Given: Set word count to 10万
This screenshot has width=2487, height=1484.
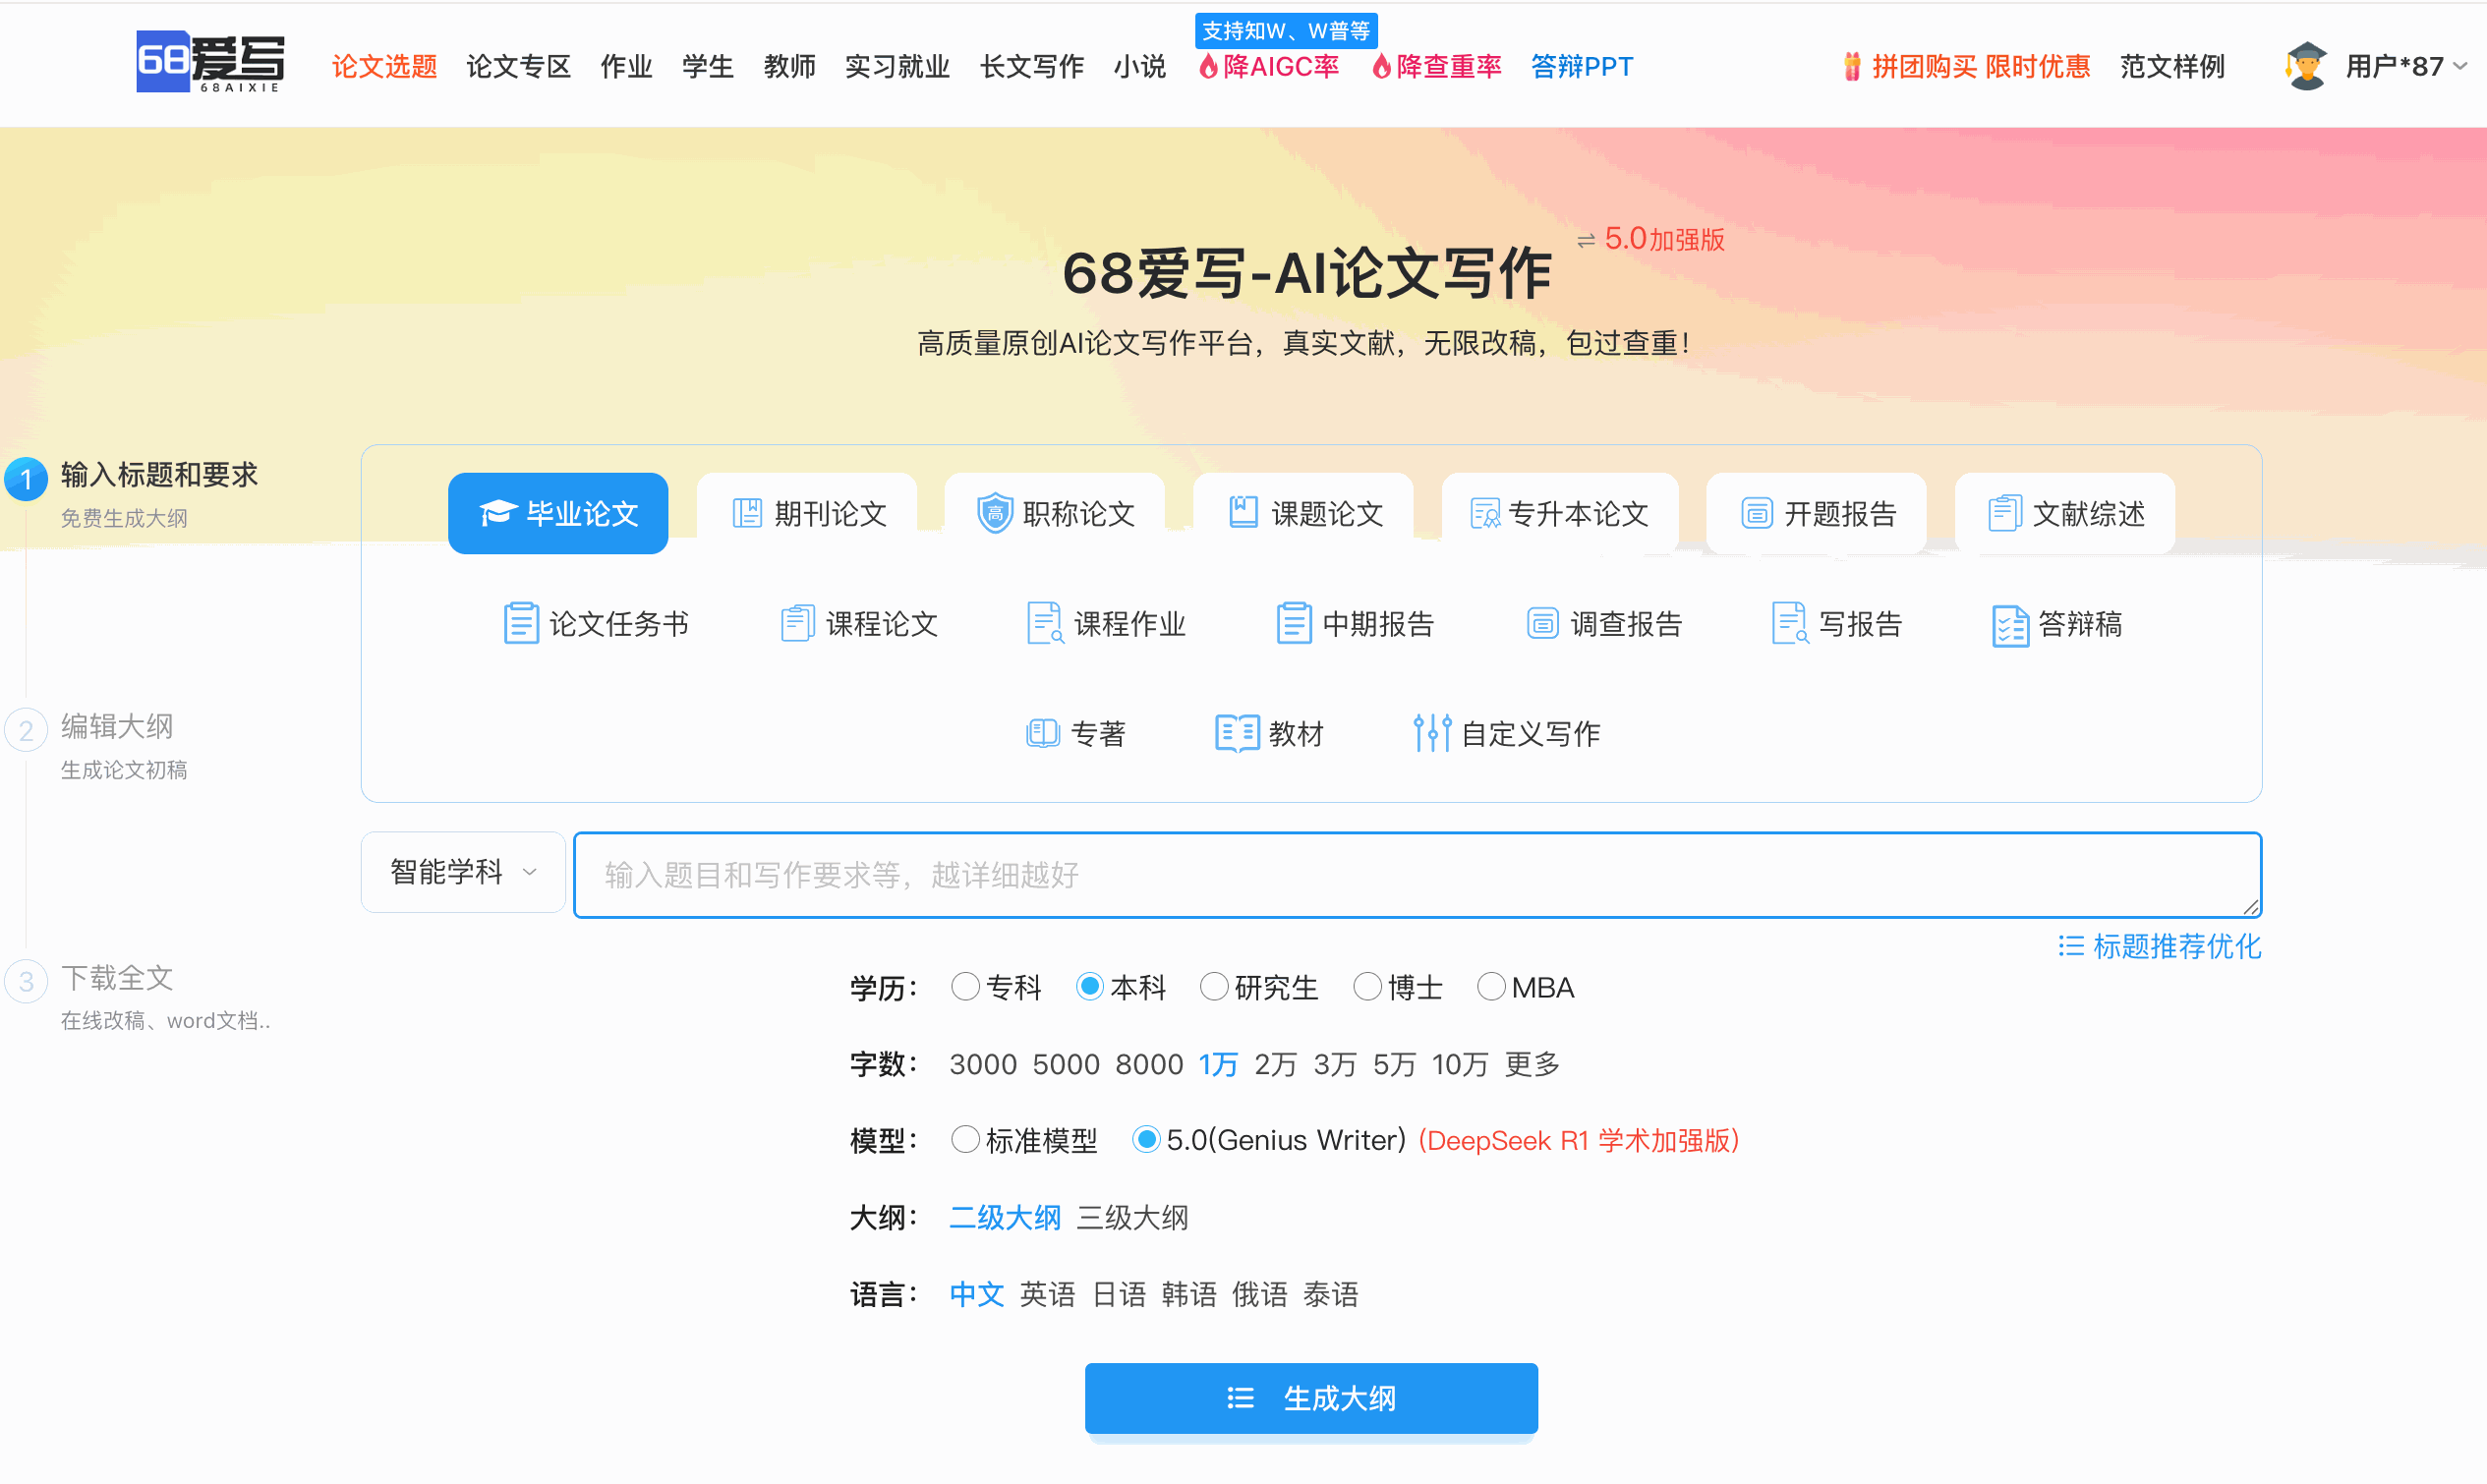Looking at the screenshot, I should tap(1460, 1064).
